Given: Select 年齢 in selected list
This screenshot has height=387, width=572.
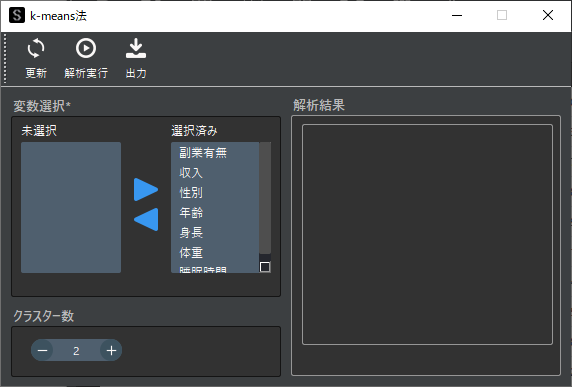Looking at the screenshot, I should point(215,212).
